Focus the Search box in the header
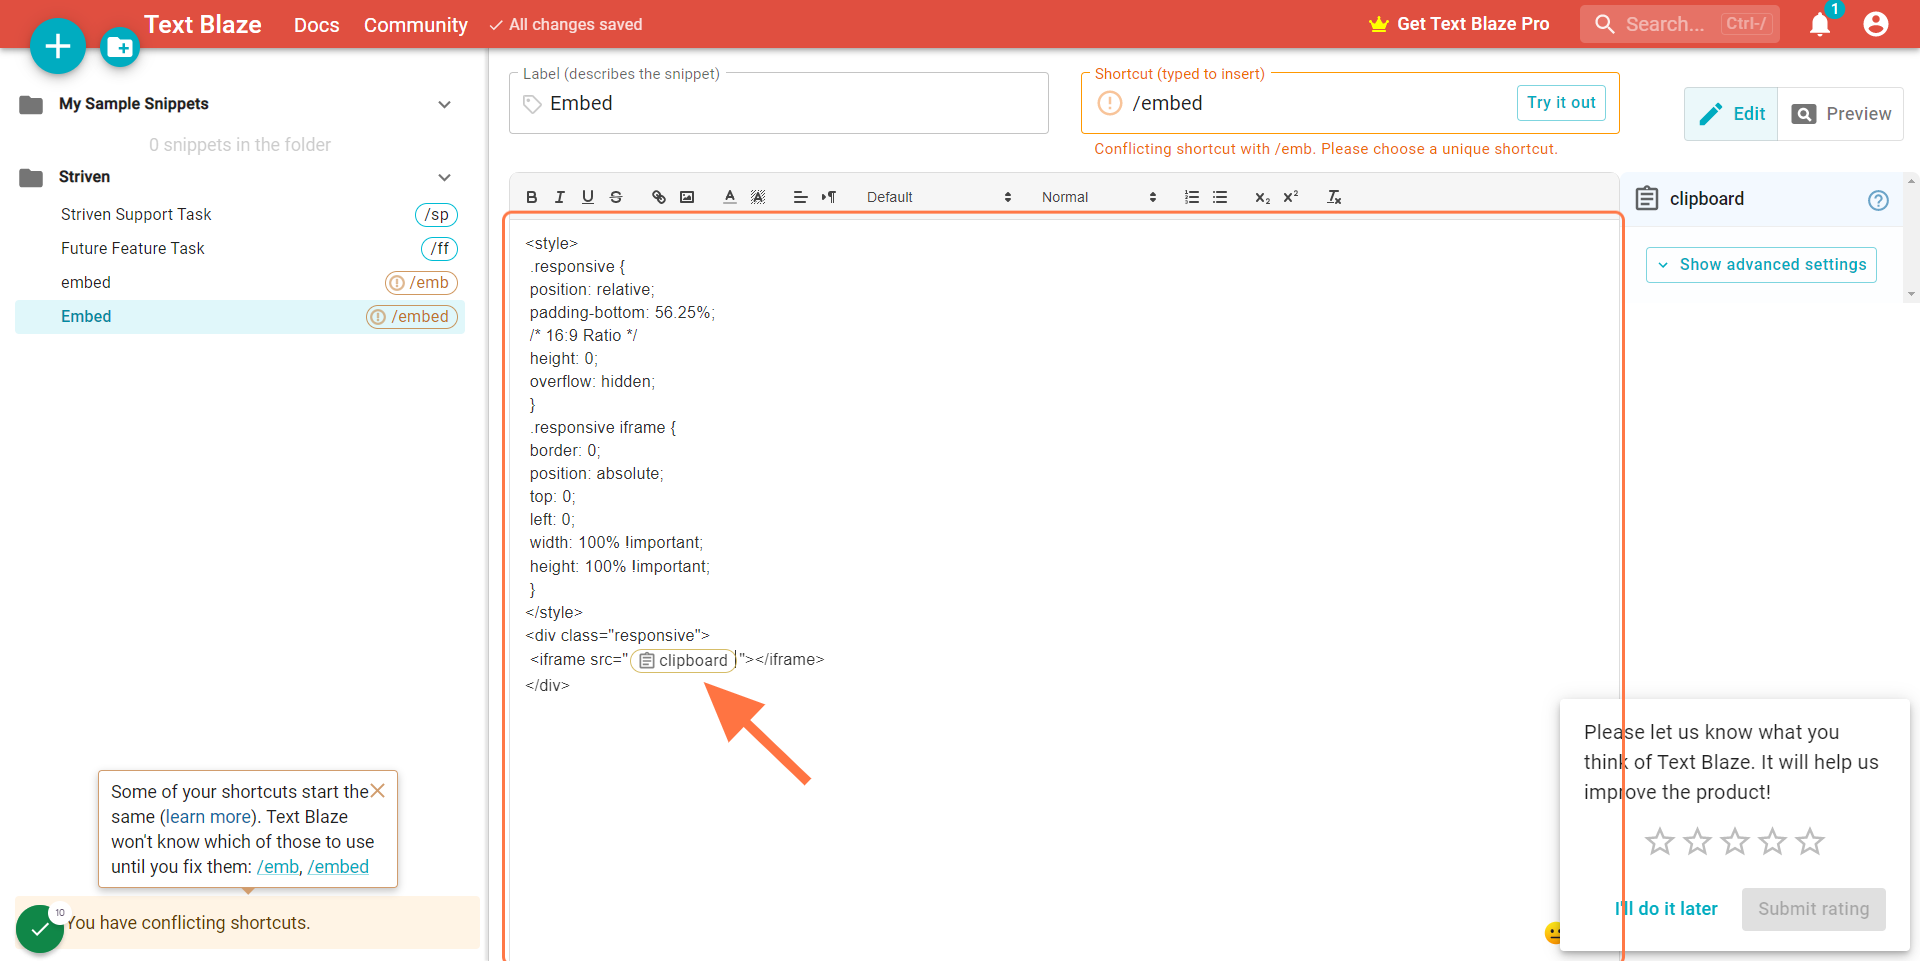 [1680, 24]
